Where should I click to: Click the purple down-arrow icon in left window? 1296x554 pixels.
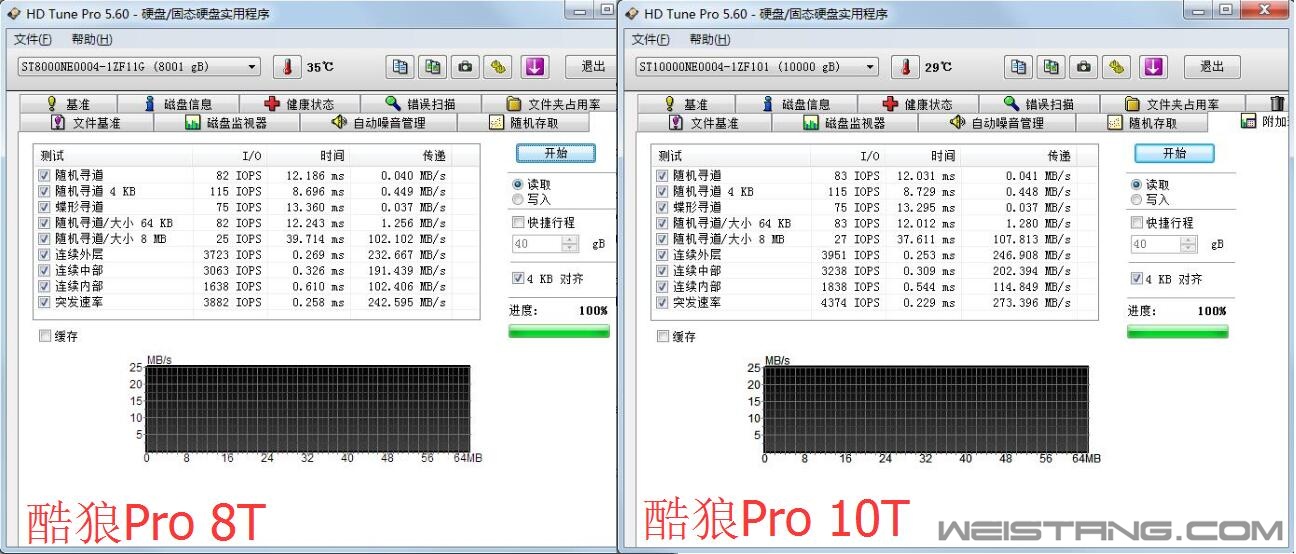pos(535,67)
